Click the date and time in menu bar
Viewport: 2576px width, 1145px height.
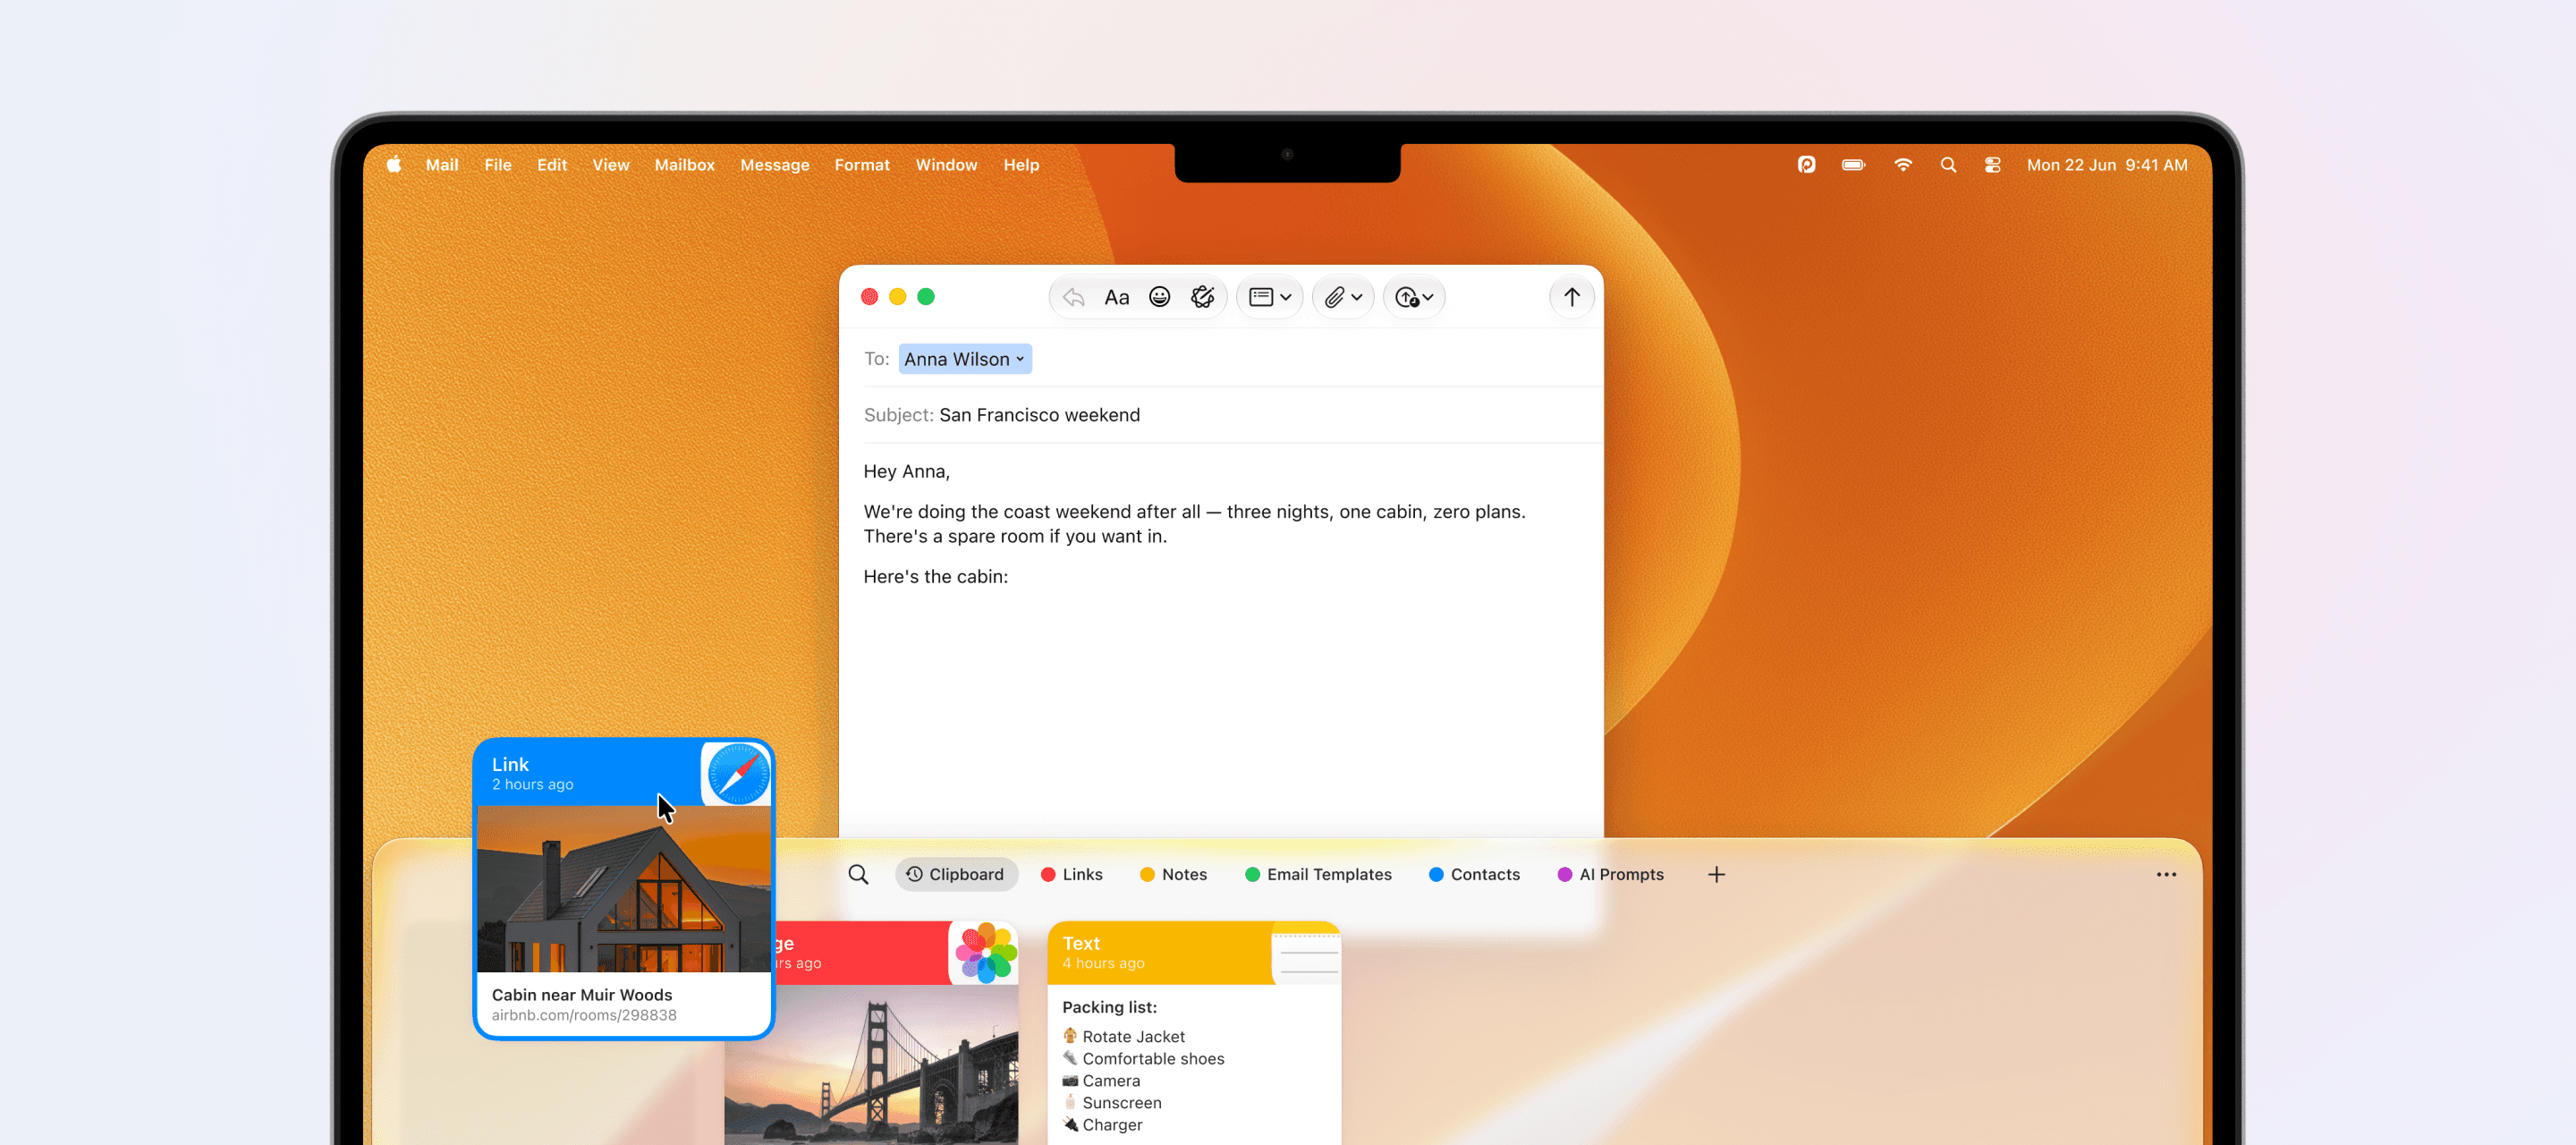[2107, 165]
